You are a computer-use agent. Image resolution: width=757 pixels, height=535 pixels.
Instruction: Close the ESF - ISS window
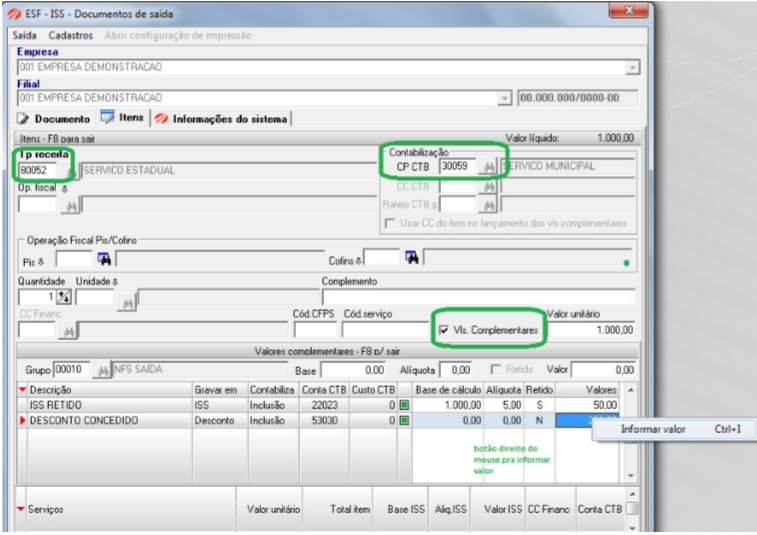click(628, 10)
